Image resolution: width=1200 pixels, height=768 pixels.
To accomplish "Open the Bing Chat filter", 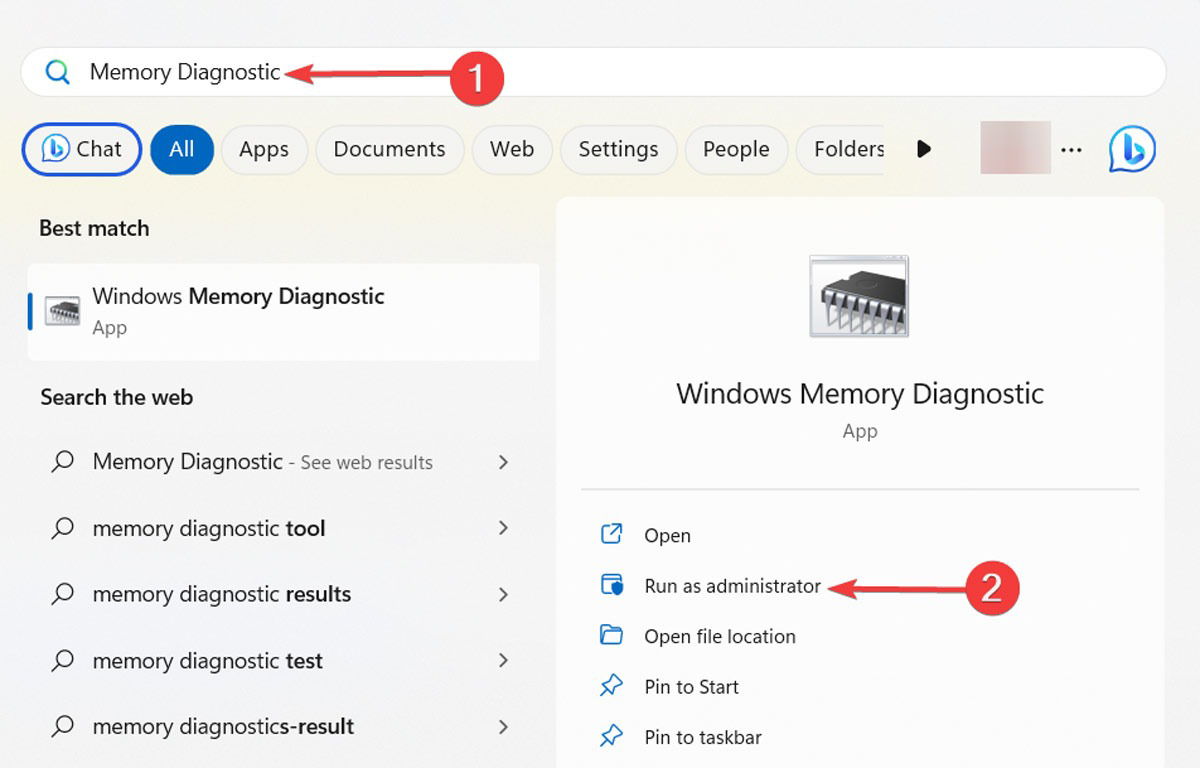I will 82,150.
